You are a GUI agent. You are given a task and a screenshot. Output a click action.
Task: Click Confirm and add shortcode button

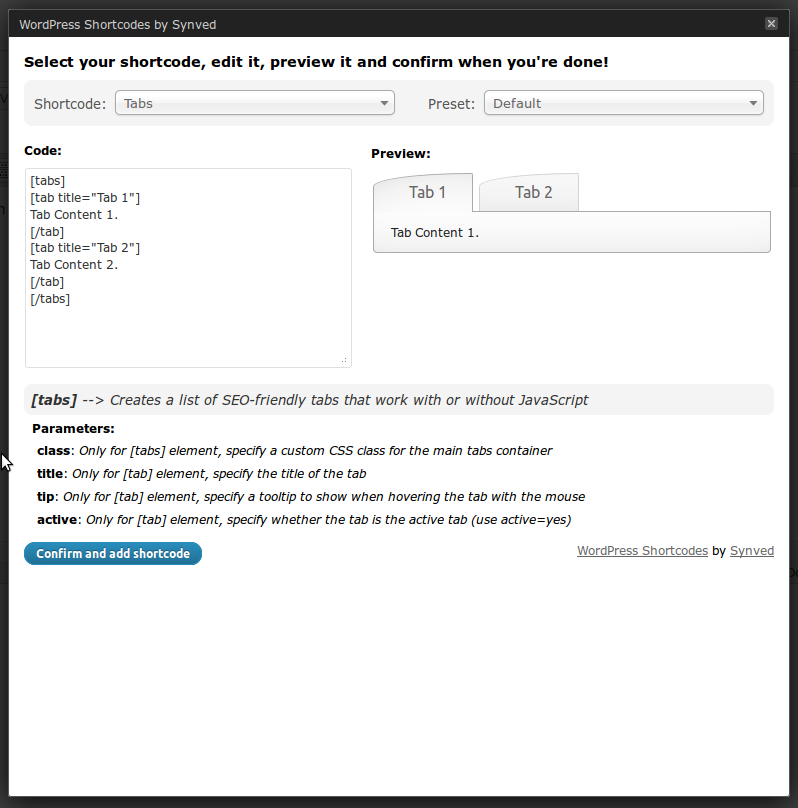pos(113,553)
